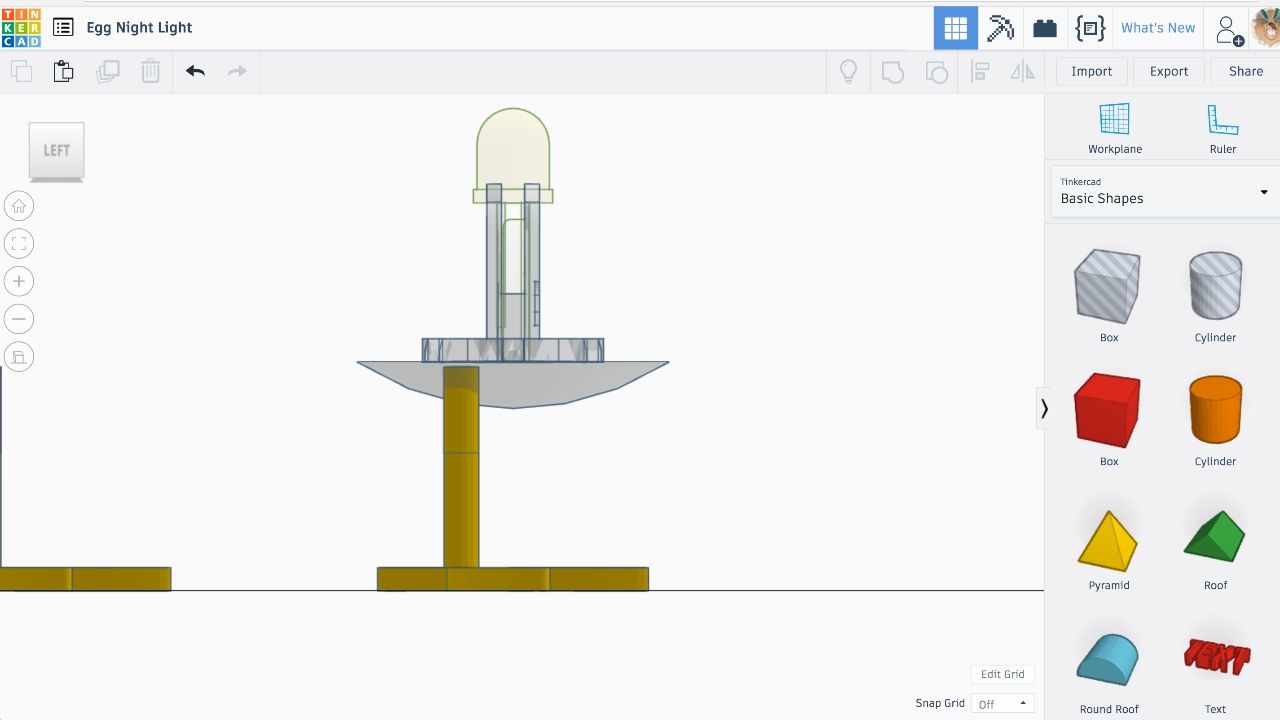Screen dimensions: 1280x720
Task: Click the Home view button
Action: tap(18, 206)
